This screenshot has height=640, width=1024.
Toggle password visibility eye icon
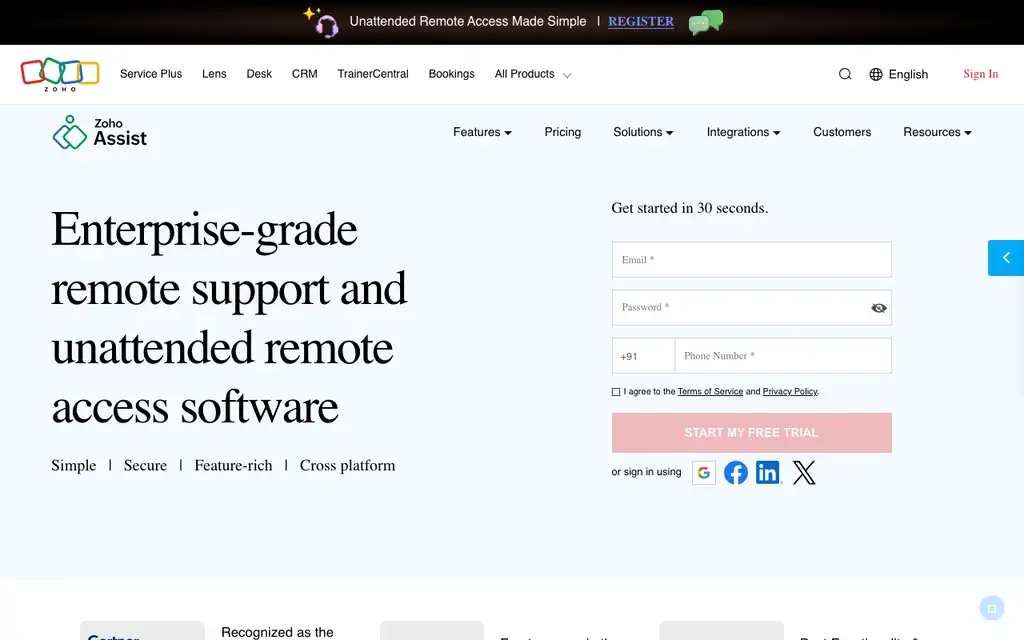878,308
